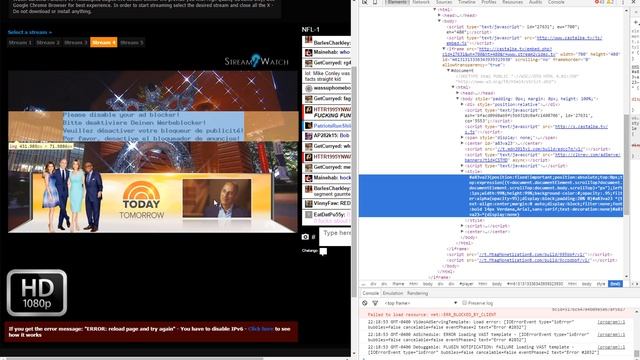
Task: Open the (program):1 link on VideoAdServingTemplate error
Action: pyautogui.click(x=611, y=322)
